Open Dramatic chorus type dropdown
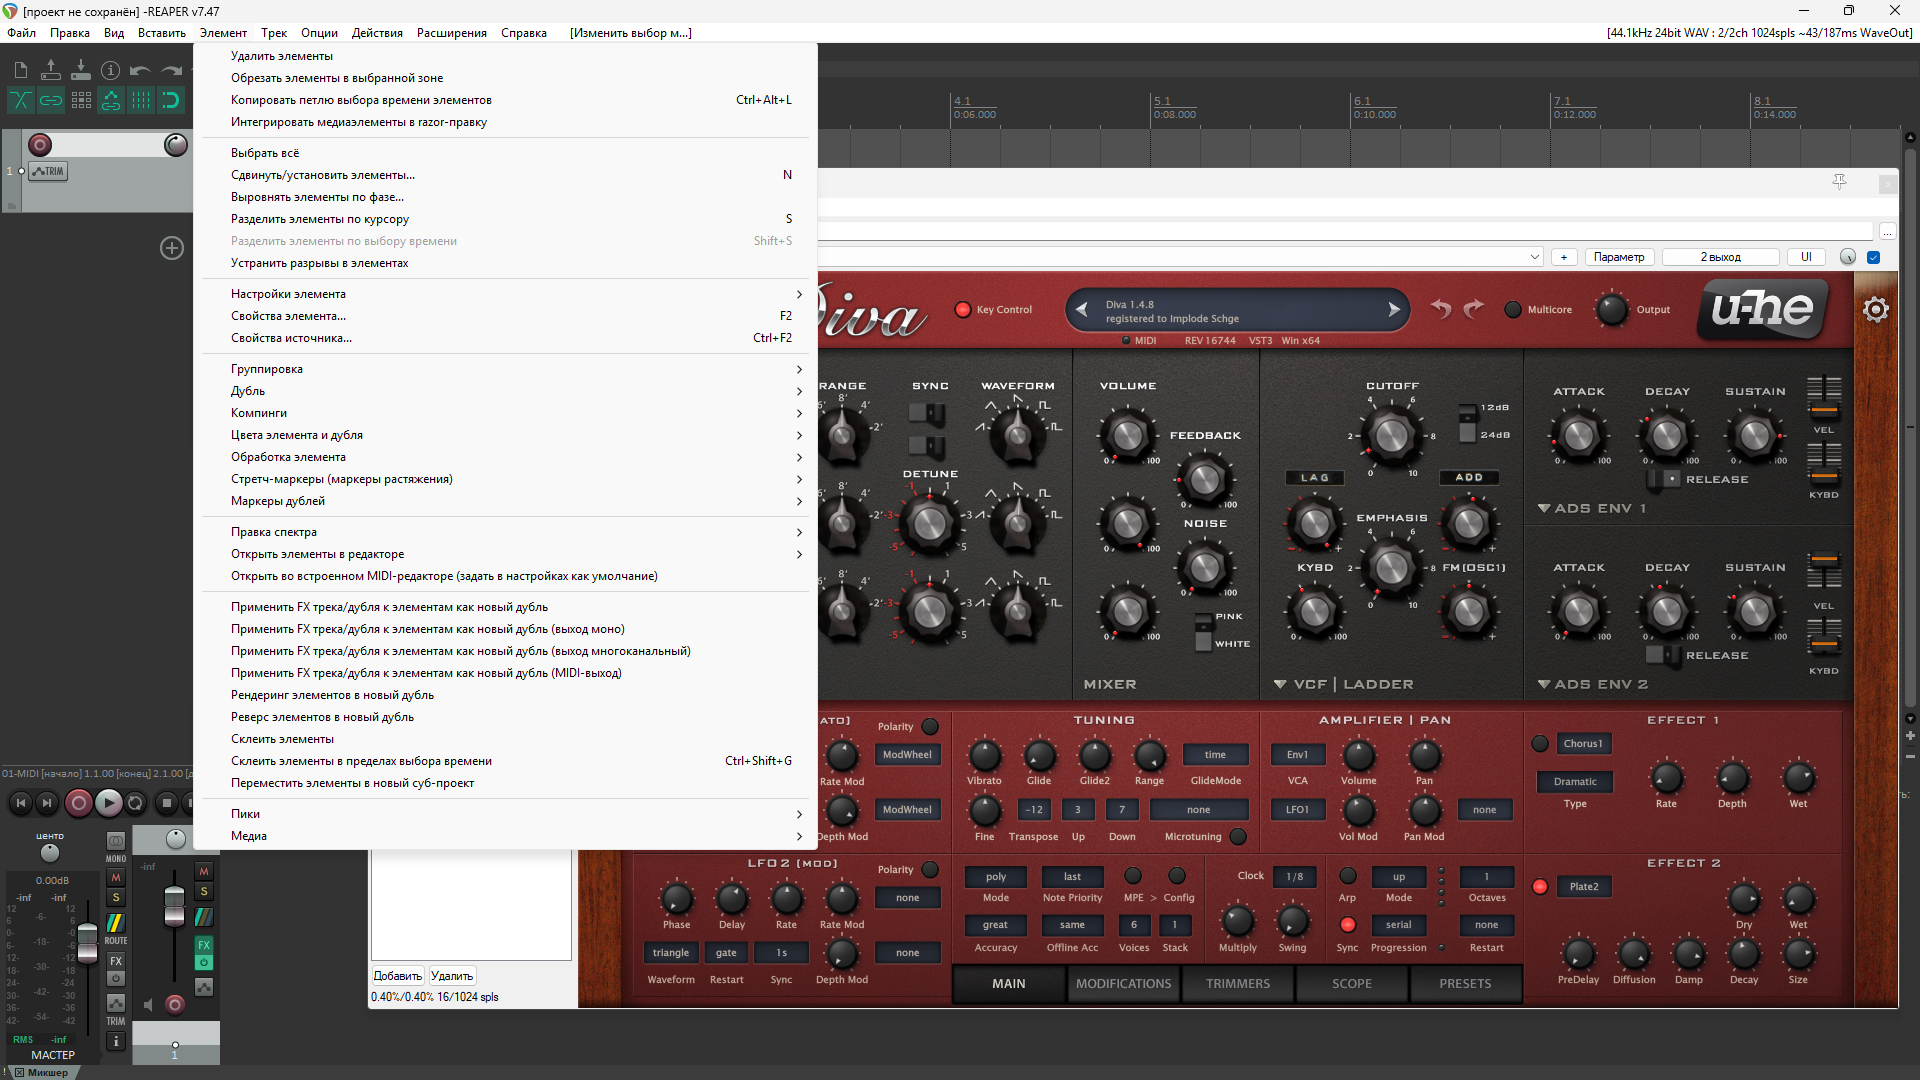1920x1080 pixels. tap(1575, 782)
